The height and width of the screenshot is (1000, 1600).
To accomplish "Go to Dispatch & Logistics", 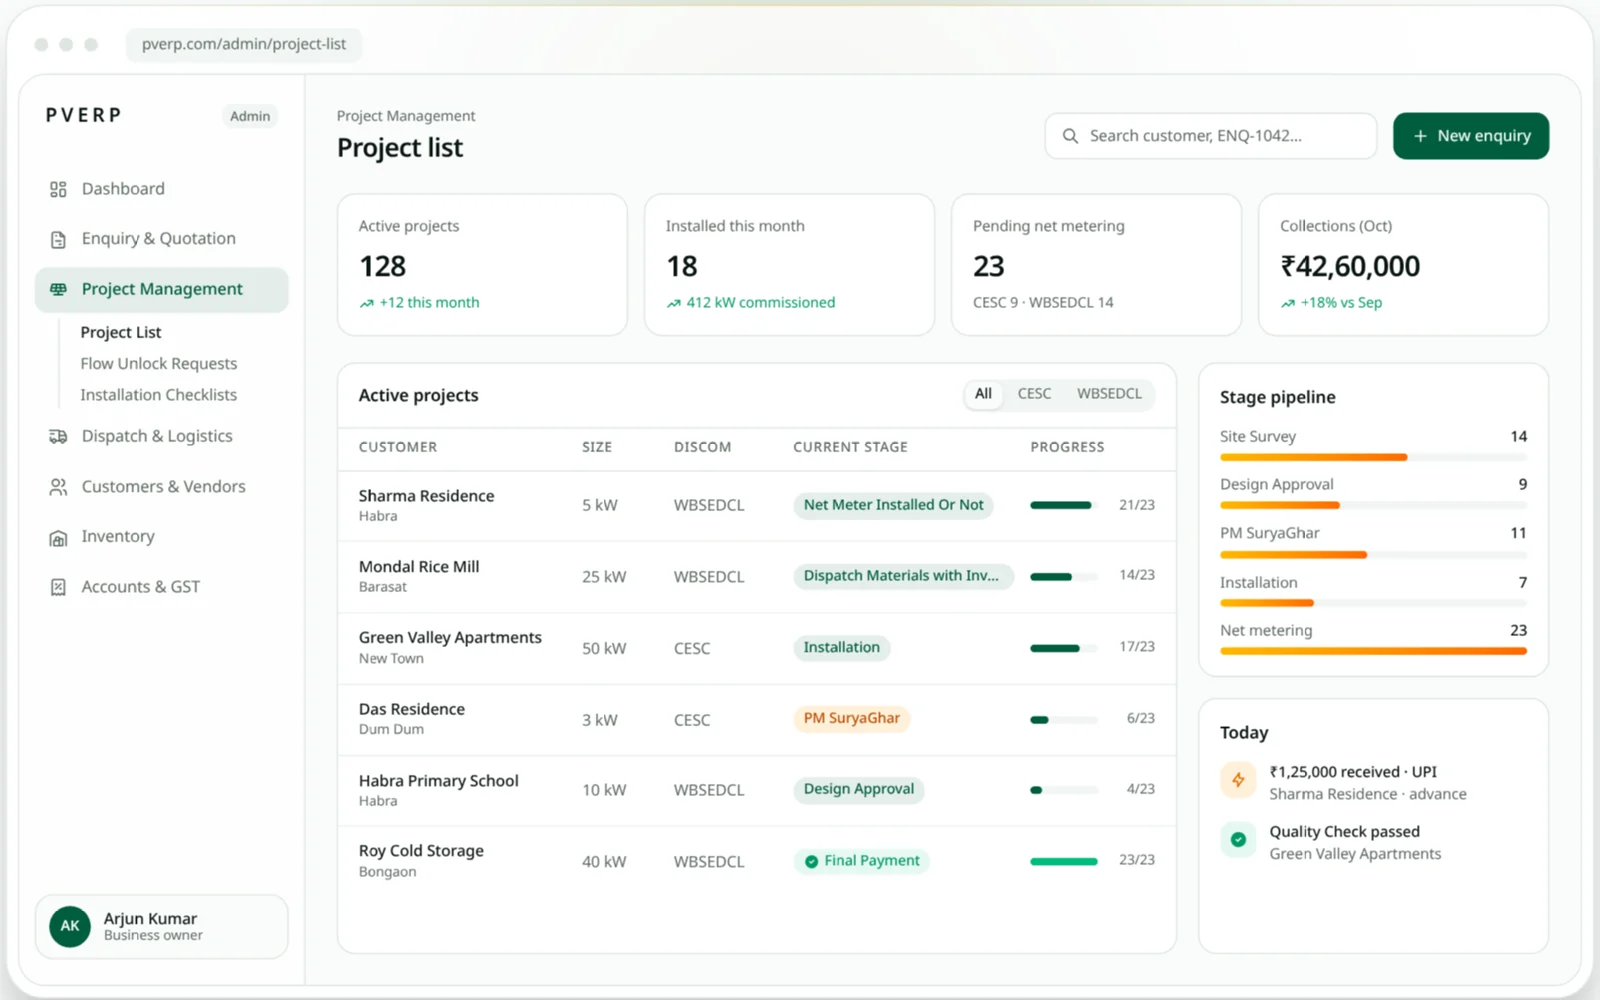I will click(162, 436).
